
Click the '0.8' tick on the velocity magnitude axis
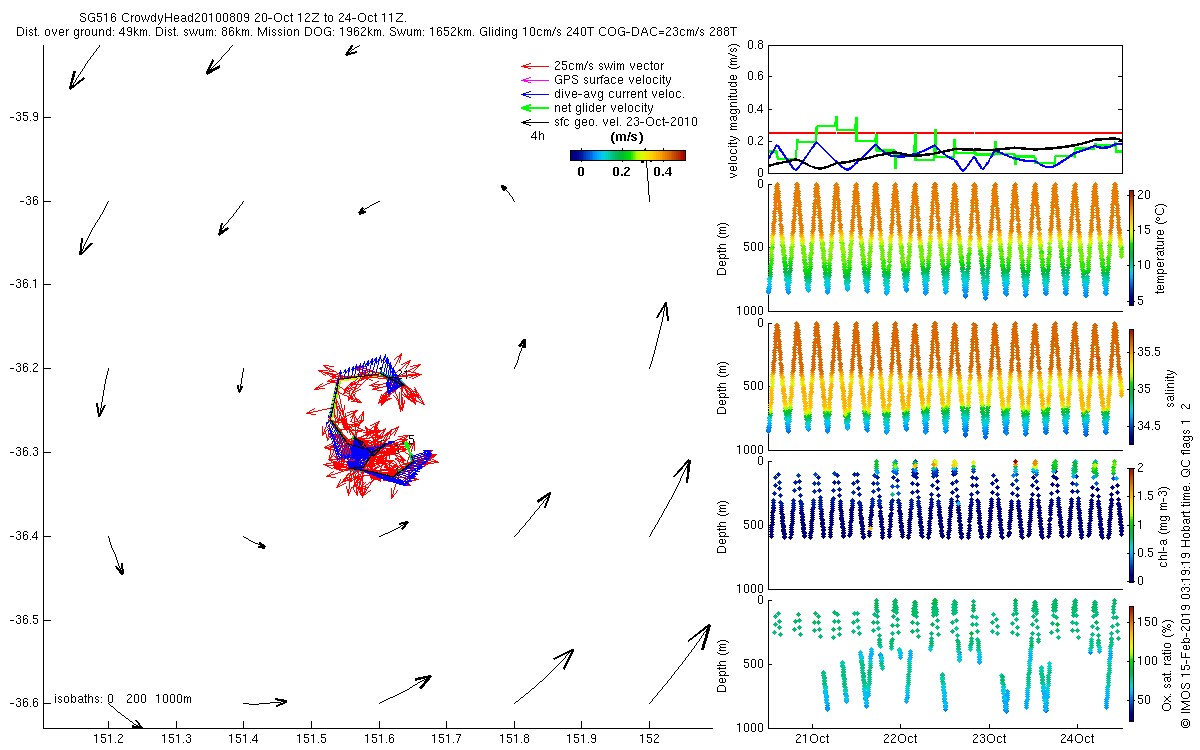755,46
